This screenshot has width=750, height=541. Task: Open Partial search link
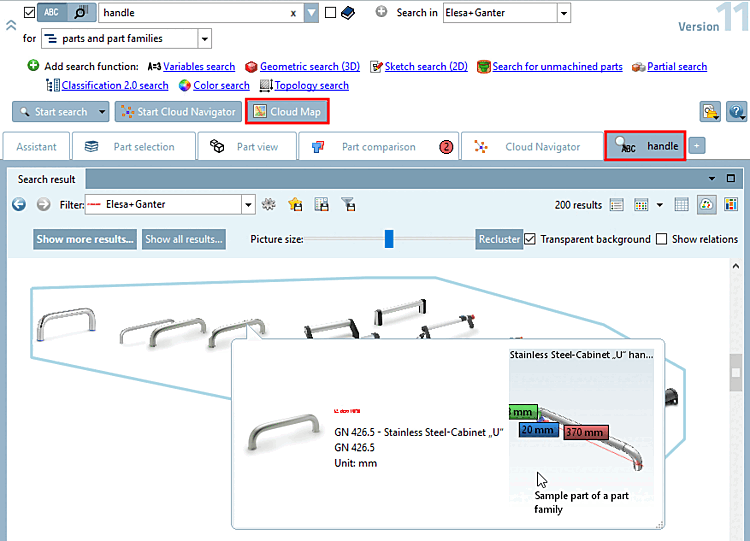(677, 66)
